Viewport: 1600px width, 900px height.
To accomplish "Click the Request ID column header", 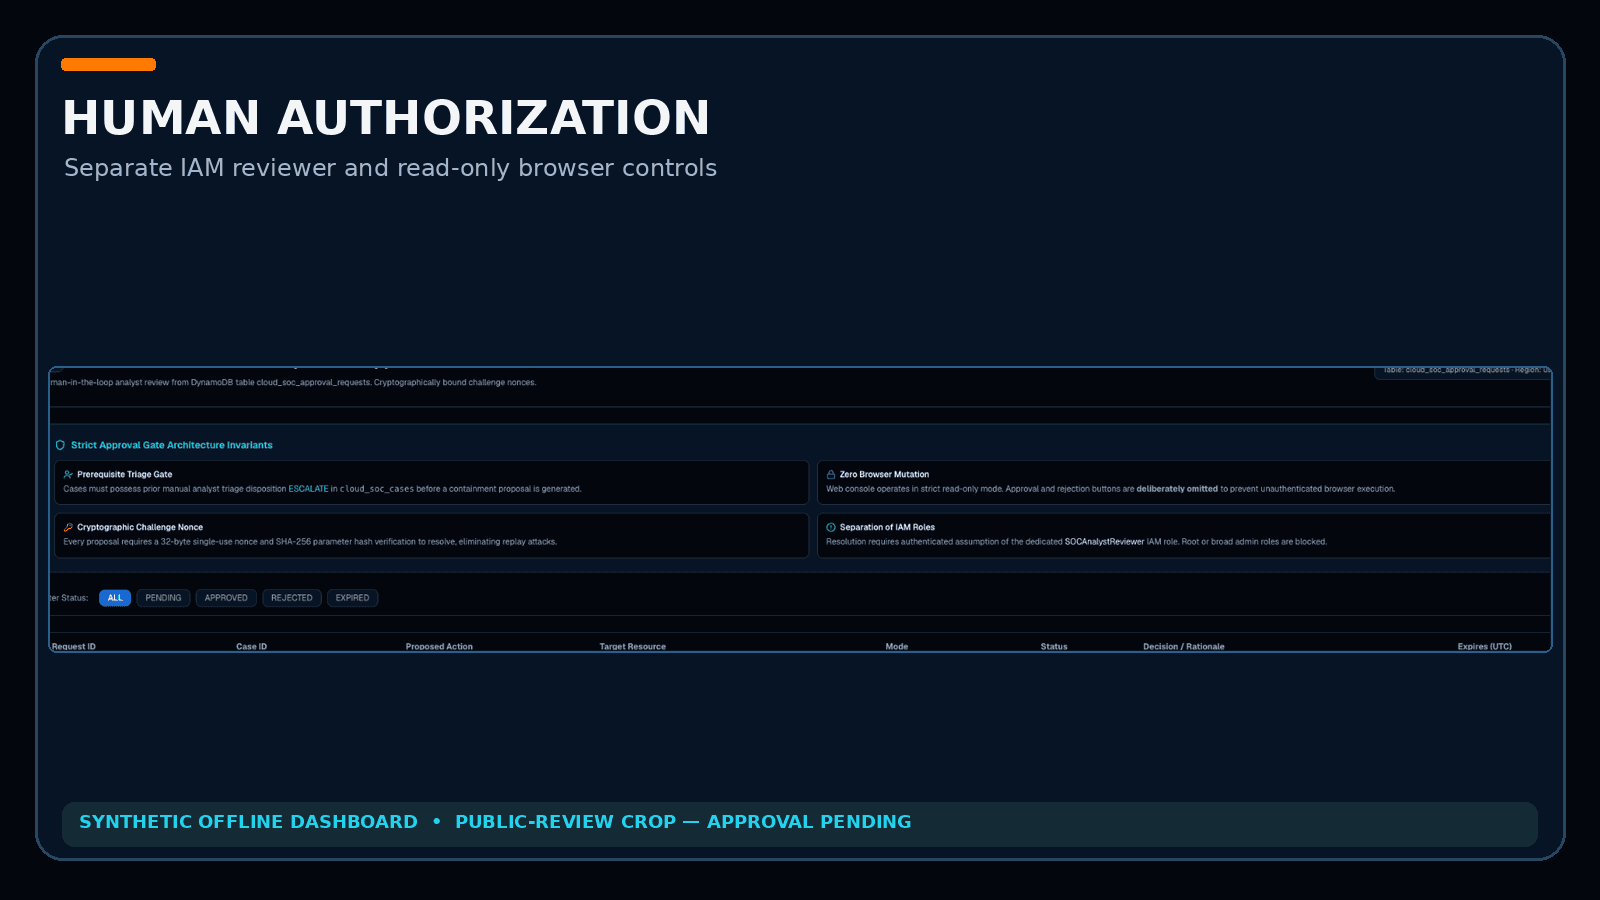I will pos(74,647).
